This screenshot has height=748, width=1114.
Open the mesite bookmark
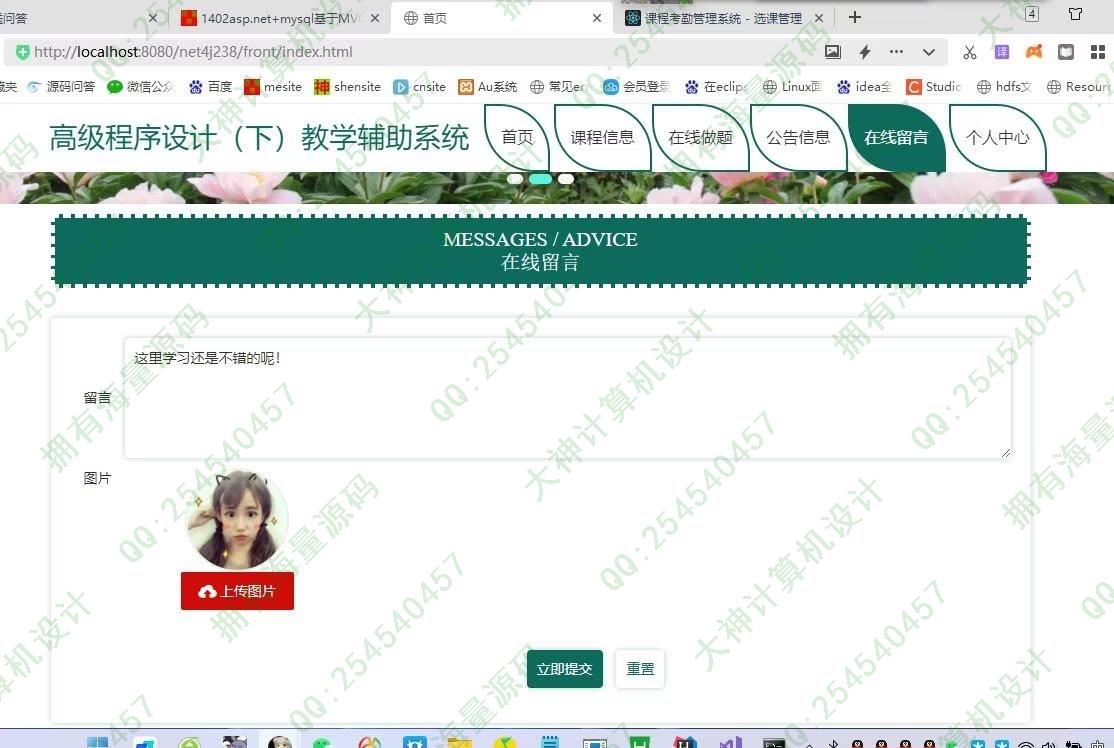(x=273, y=87)
